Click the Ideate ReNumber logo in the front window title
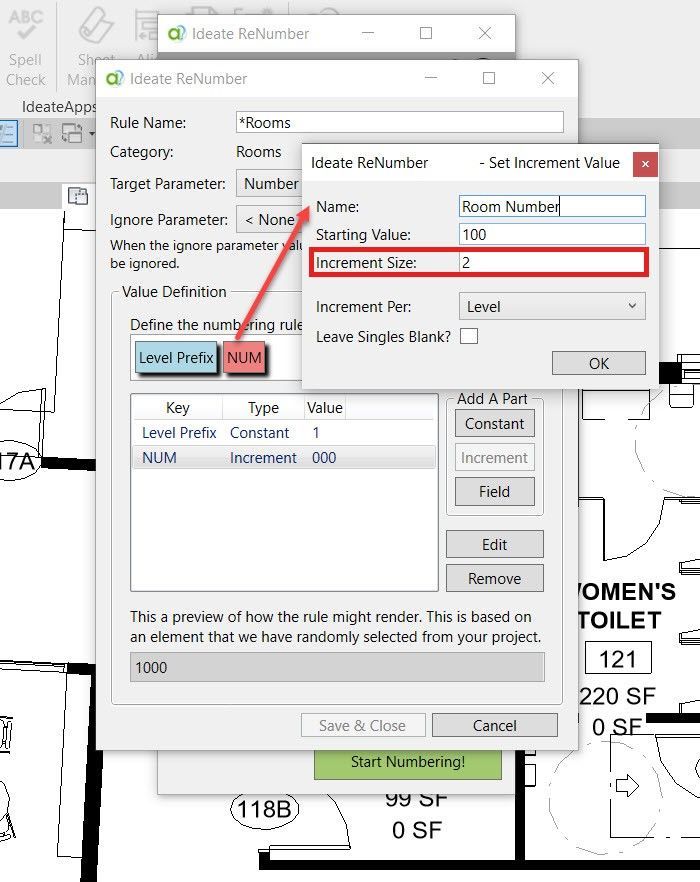Screen dimensions: 700x882 114,79
